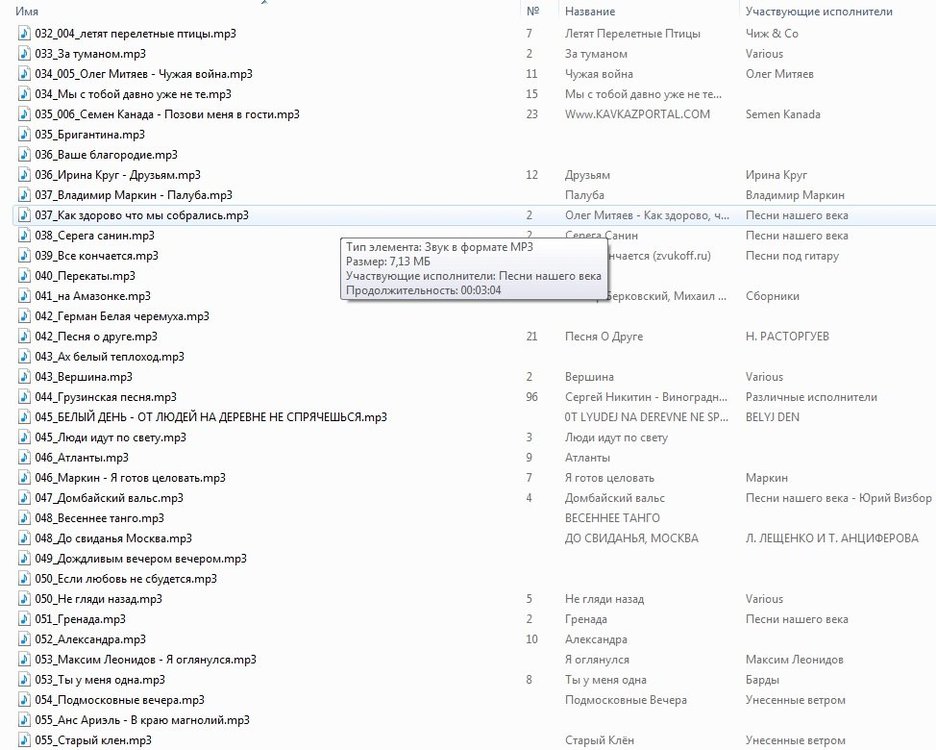Sort files by the Имя column header
Screen dimensions: 936x750
pos(27,11)
